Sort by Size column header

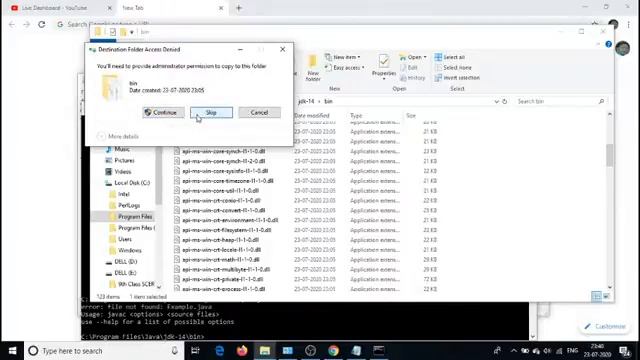[x=411, y=116]
